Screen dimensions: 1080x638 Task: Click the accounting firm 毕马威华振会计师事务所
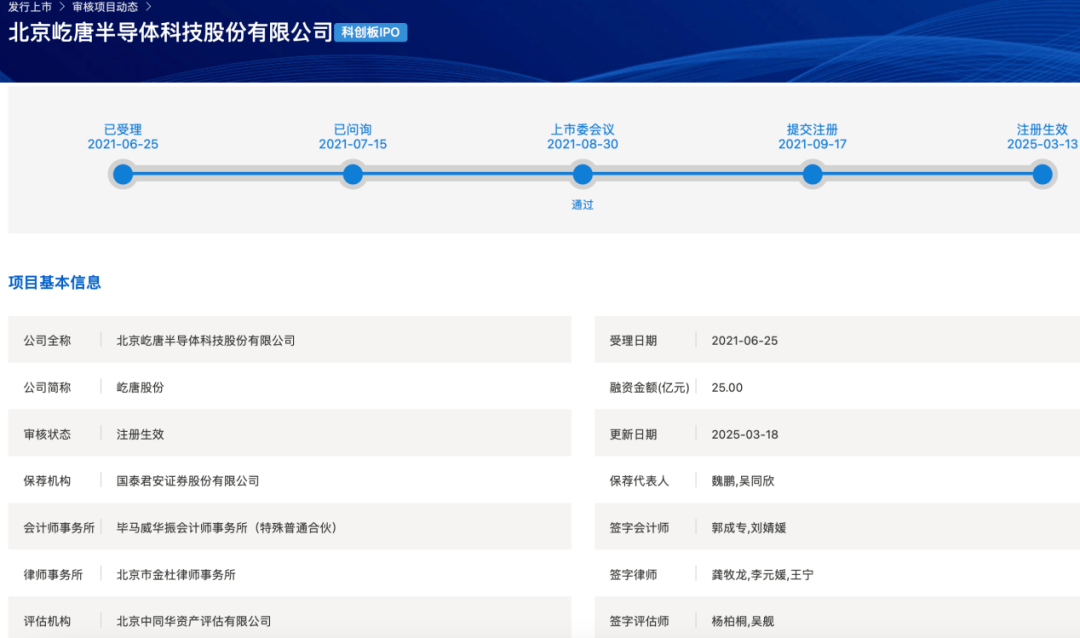click(227, 528)
